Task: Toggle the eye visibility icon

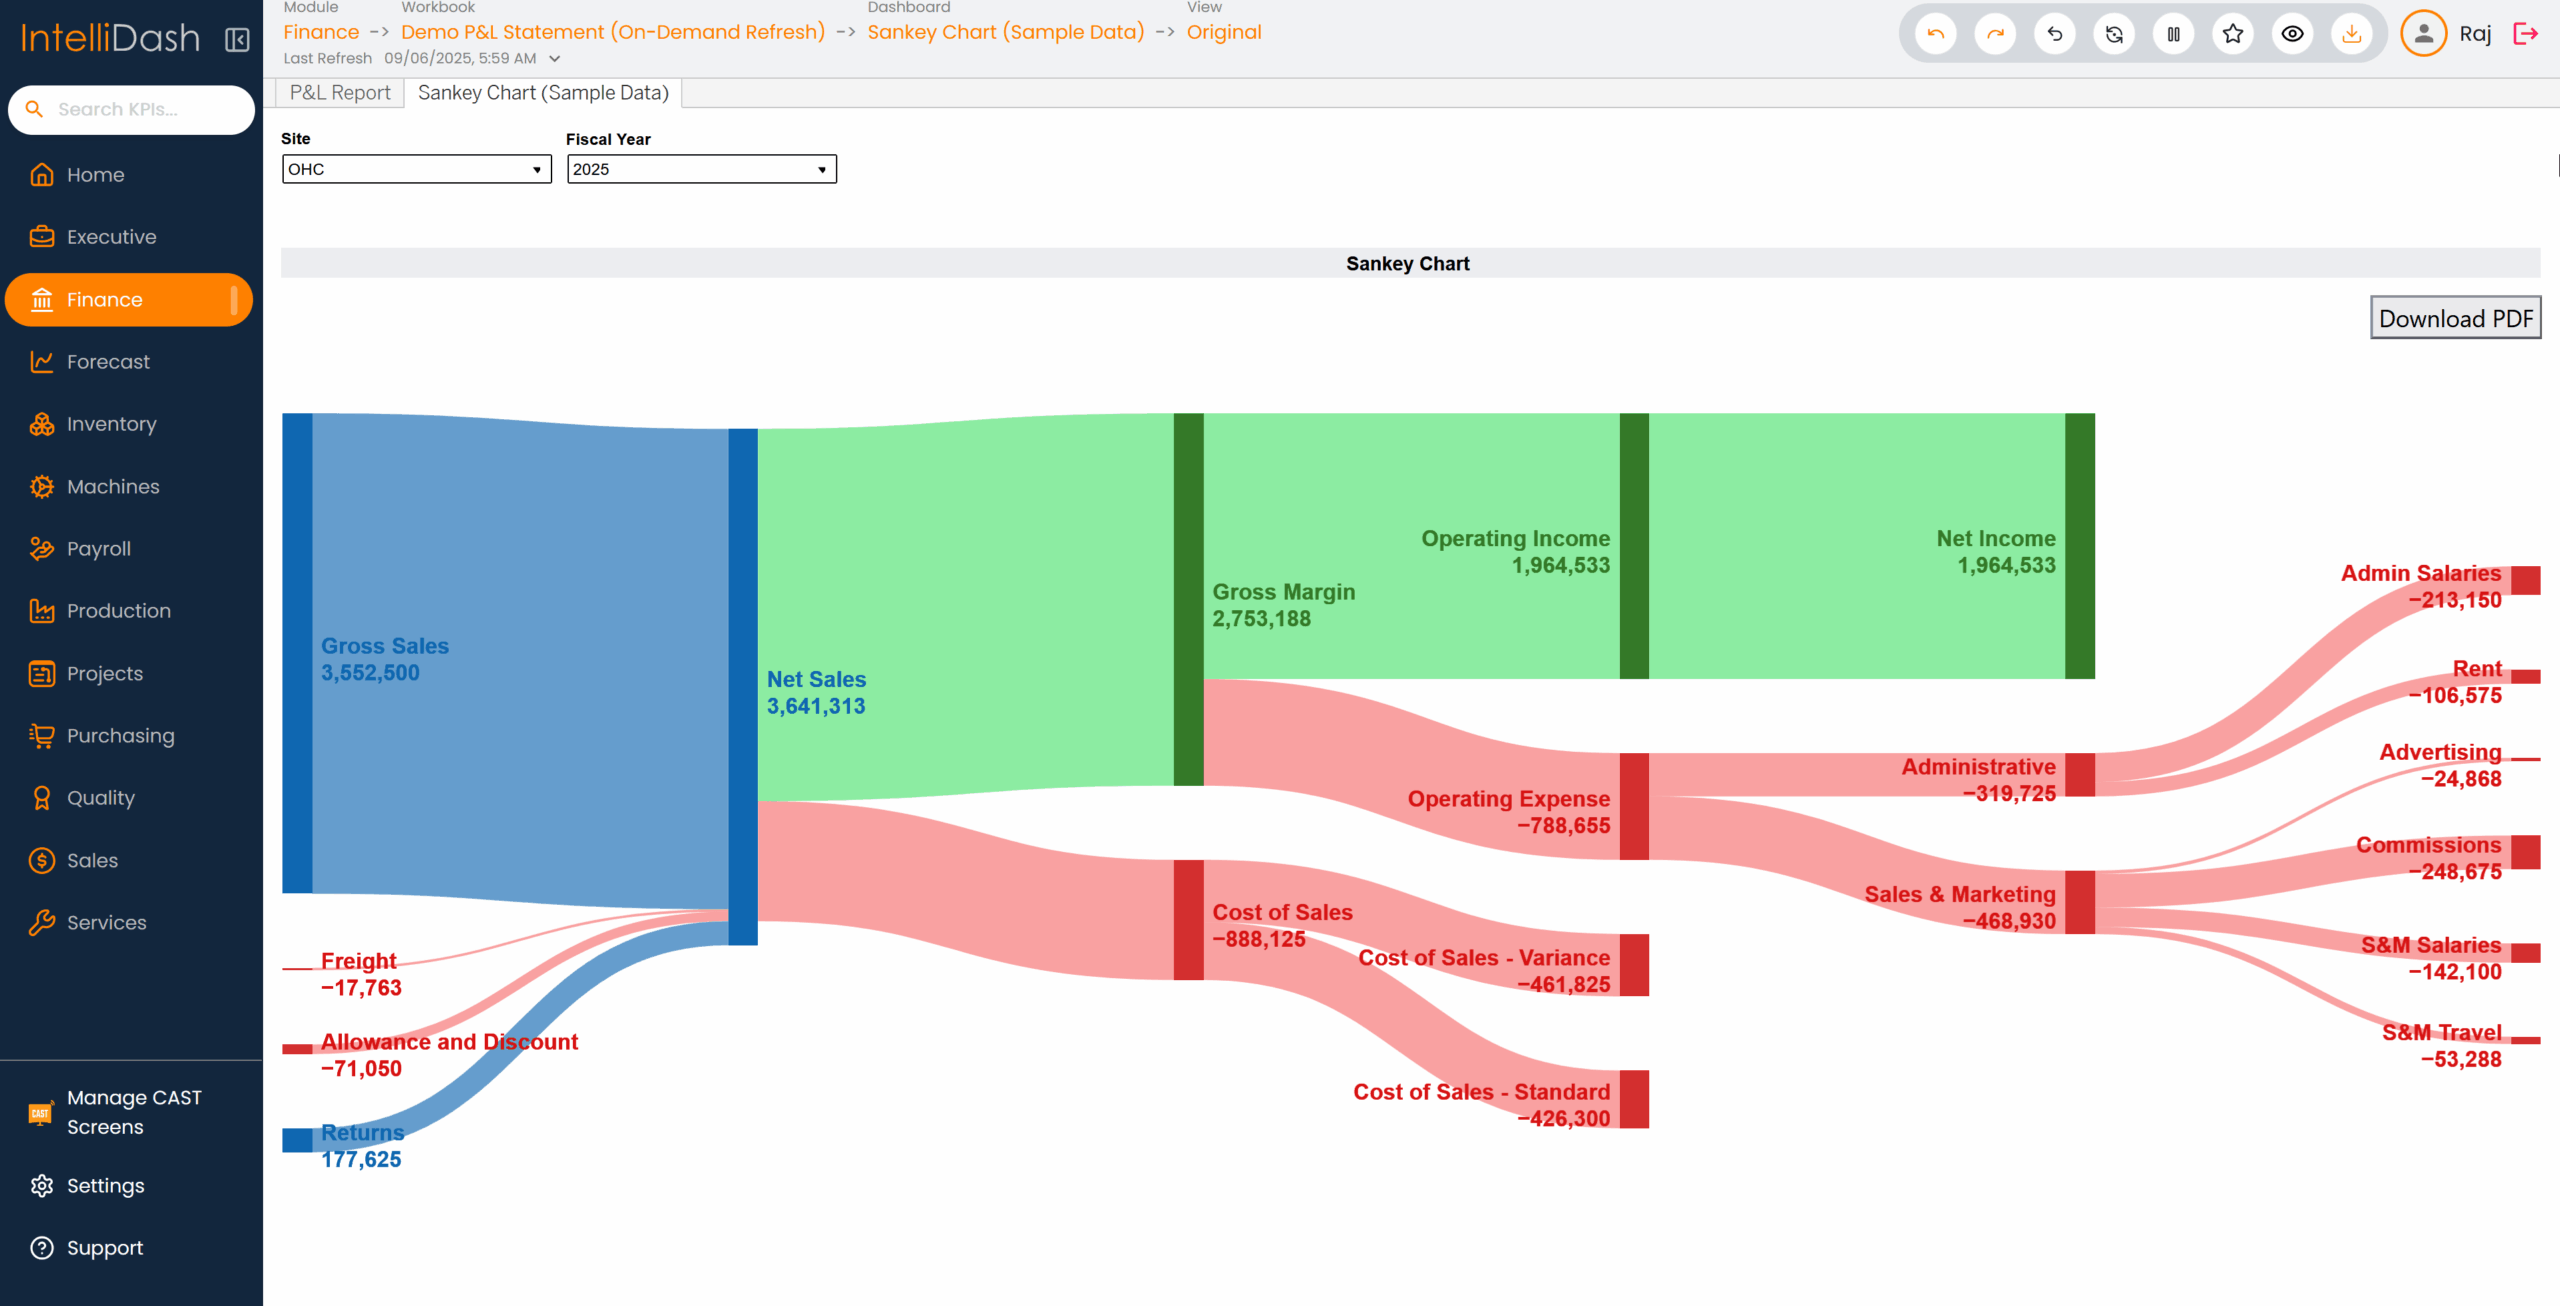Action: tap(2292, 34)
